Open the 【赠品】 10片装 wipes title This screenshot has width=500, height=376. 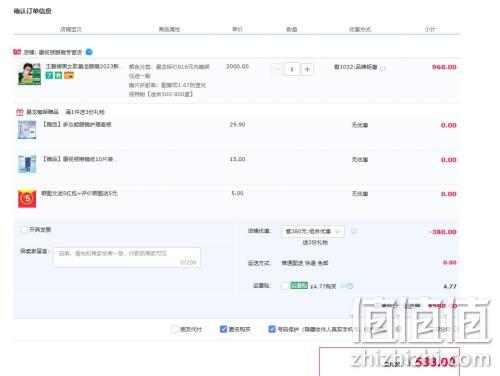79,159
